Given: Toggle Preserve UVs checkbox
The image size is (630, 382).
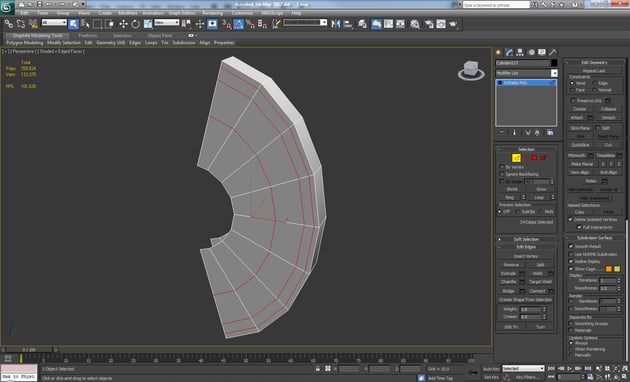Looking at the screenshot, I should tap(573, 100).
